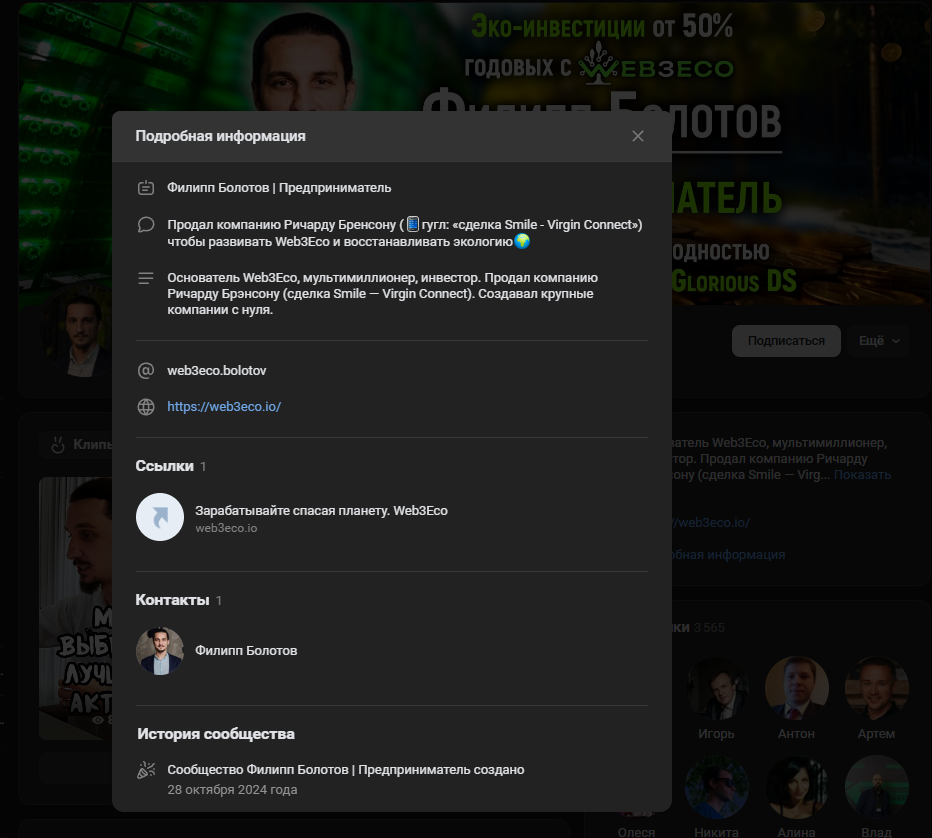Click the globe website icon
This screenshot has height=838, width=932.
coord(146,407)
